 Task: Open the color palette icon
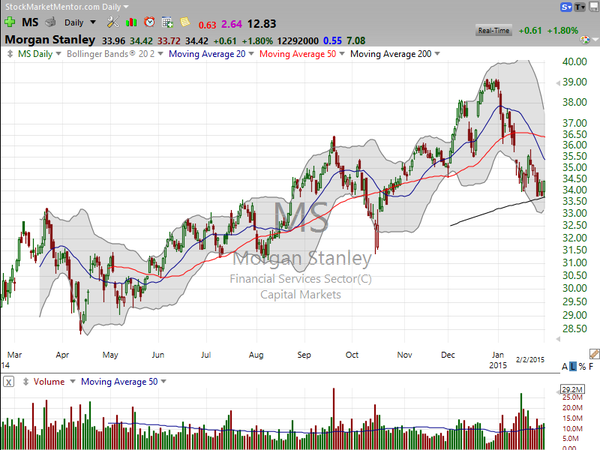pos(585,39)
